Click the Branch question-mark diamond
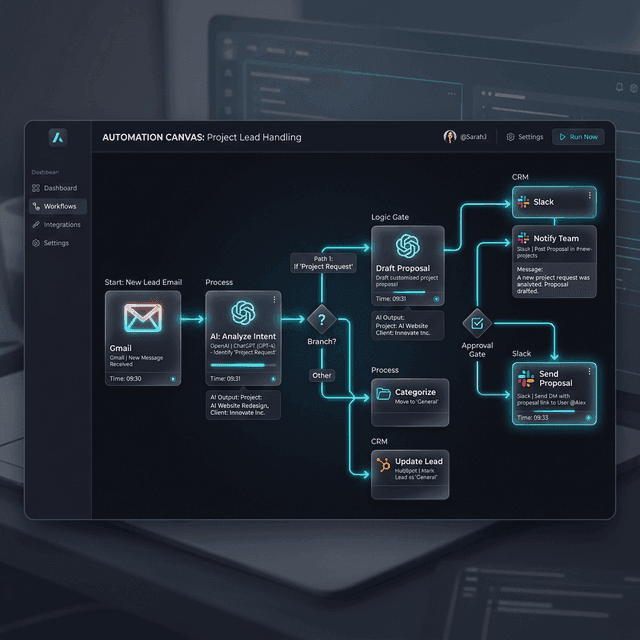Viewport: 640px width, 640px height. point(322,320)
